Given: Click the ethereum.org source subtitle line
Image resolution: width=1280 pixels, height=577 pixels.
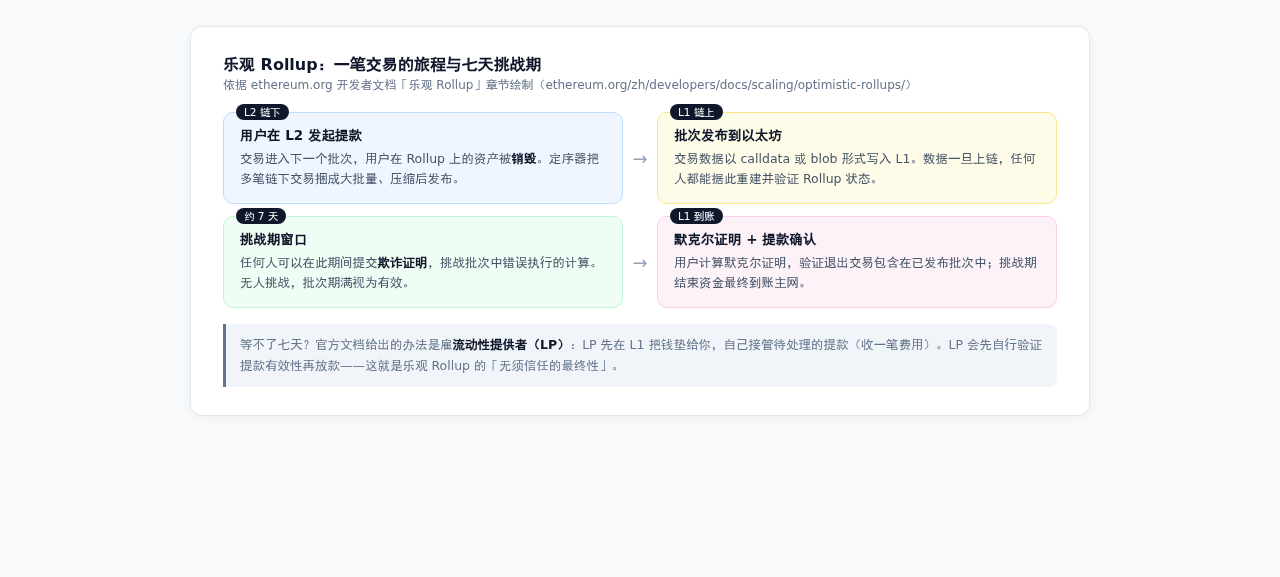Looking at the screenshot, I should [568, 85].
